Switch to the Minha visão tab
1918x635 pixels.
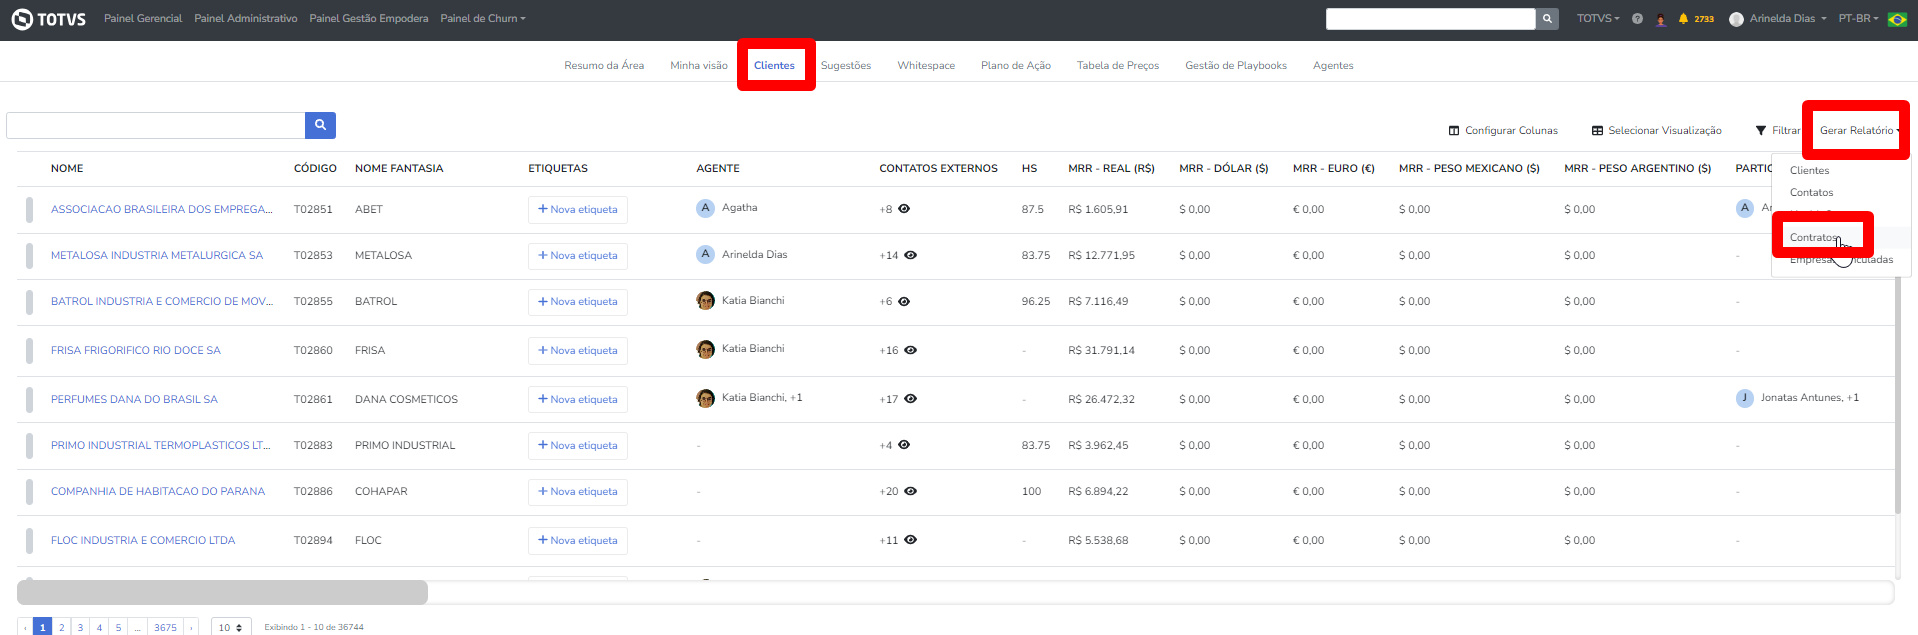pos(699,66)
